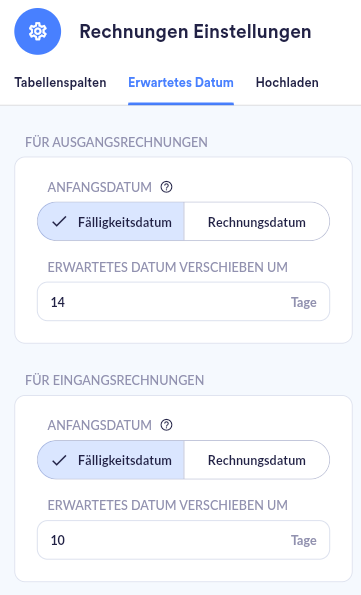Click Erwartetes Datum verschieben um label above 14
The image size is (361, 595).
(x=167, y=267)
